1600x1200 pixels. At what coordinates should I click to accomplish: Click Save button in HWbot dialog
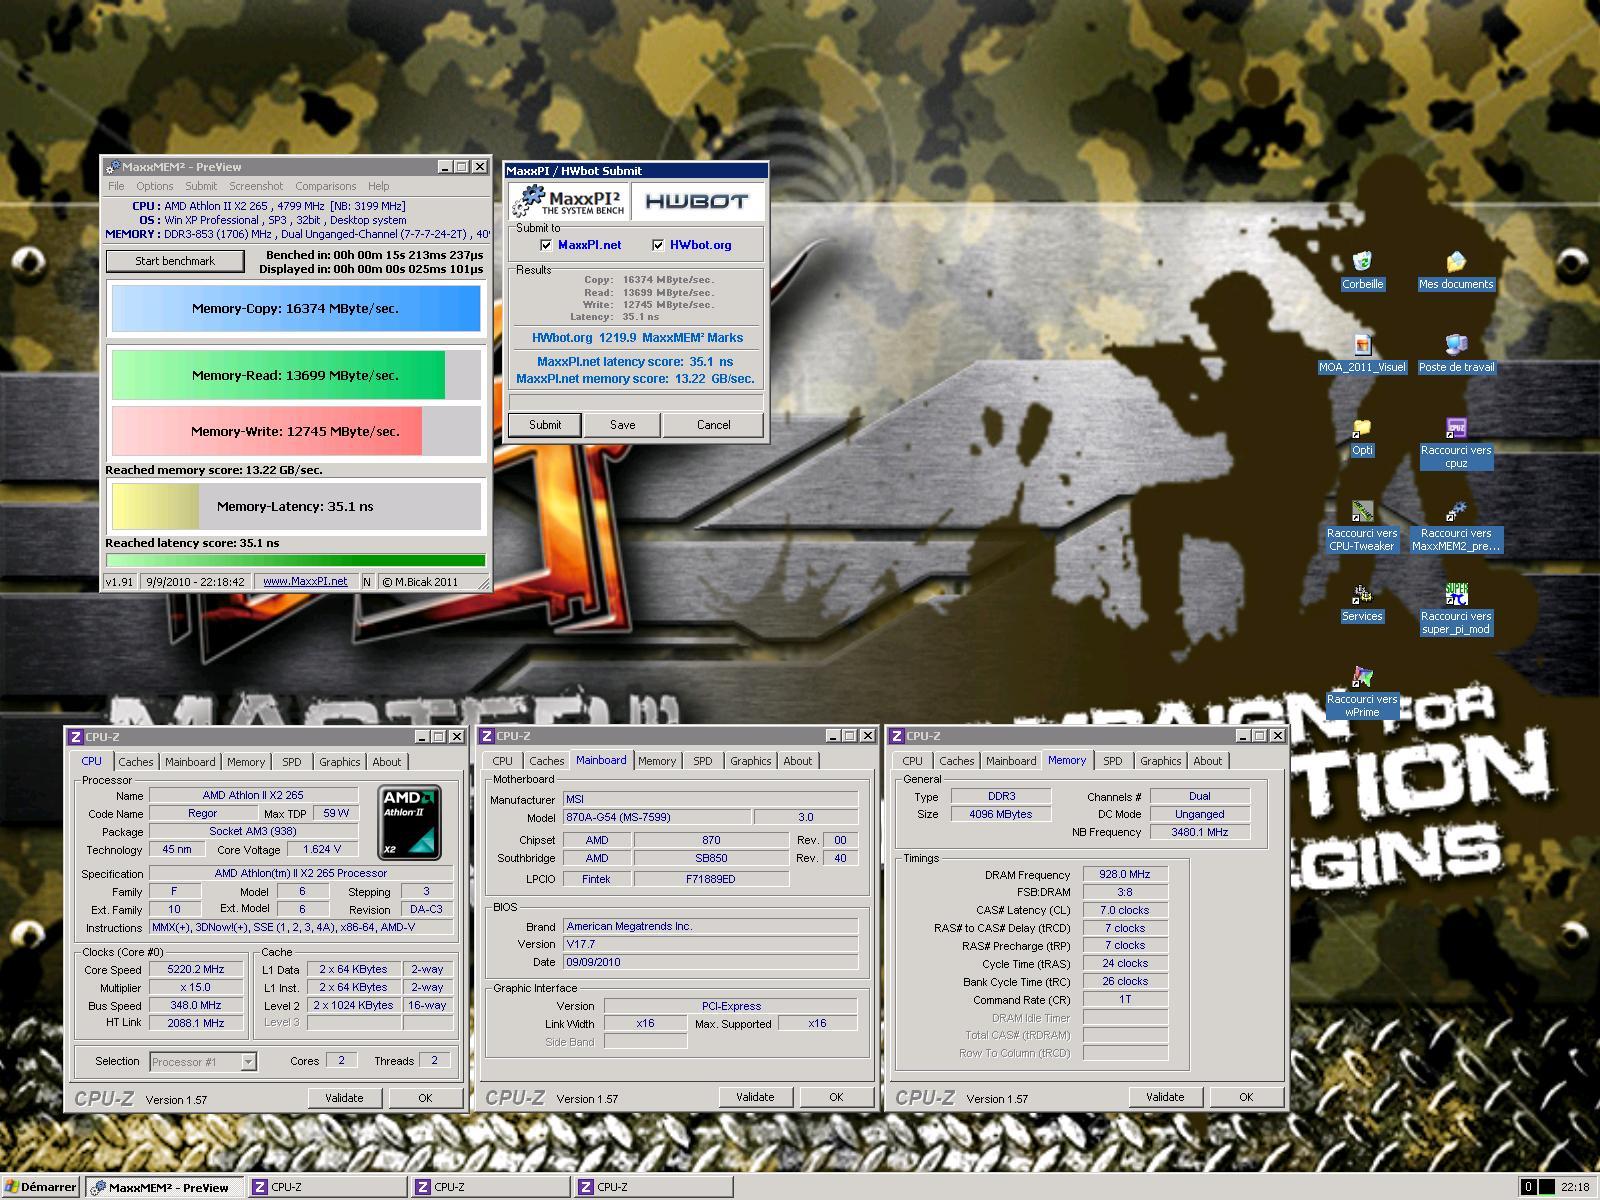pos(623,425)
